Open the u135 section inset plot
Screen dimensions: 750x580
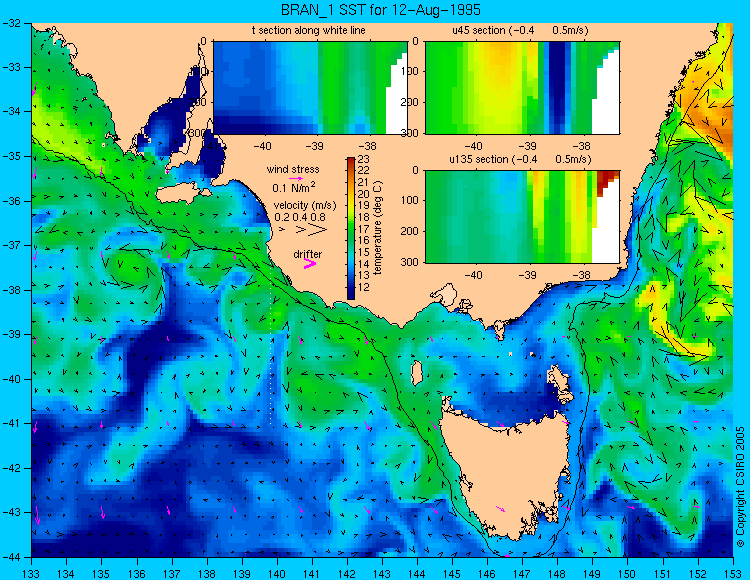click(x=522, y=216)
